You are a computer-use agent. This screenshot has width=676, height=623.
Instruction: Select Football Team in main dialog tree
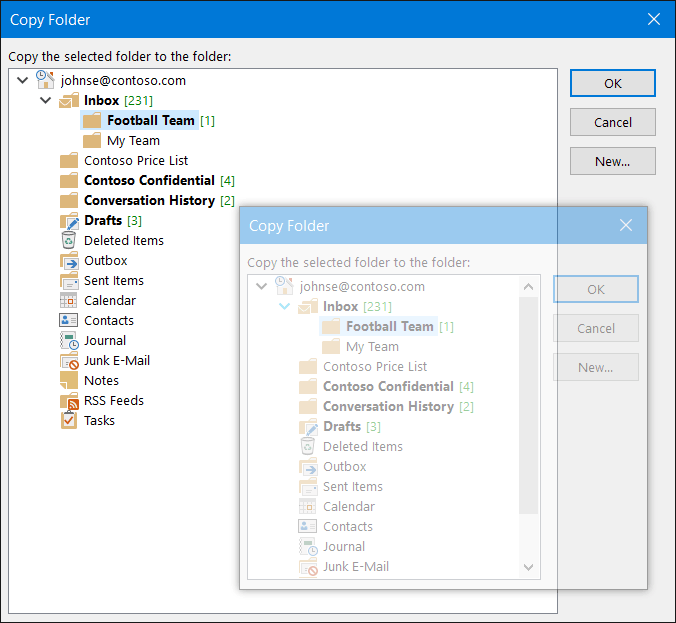[x=150, y=120]
